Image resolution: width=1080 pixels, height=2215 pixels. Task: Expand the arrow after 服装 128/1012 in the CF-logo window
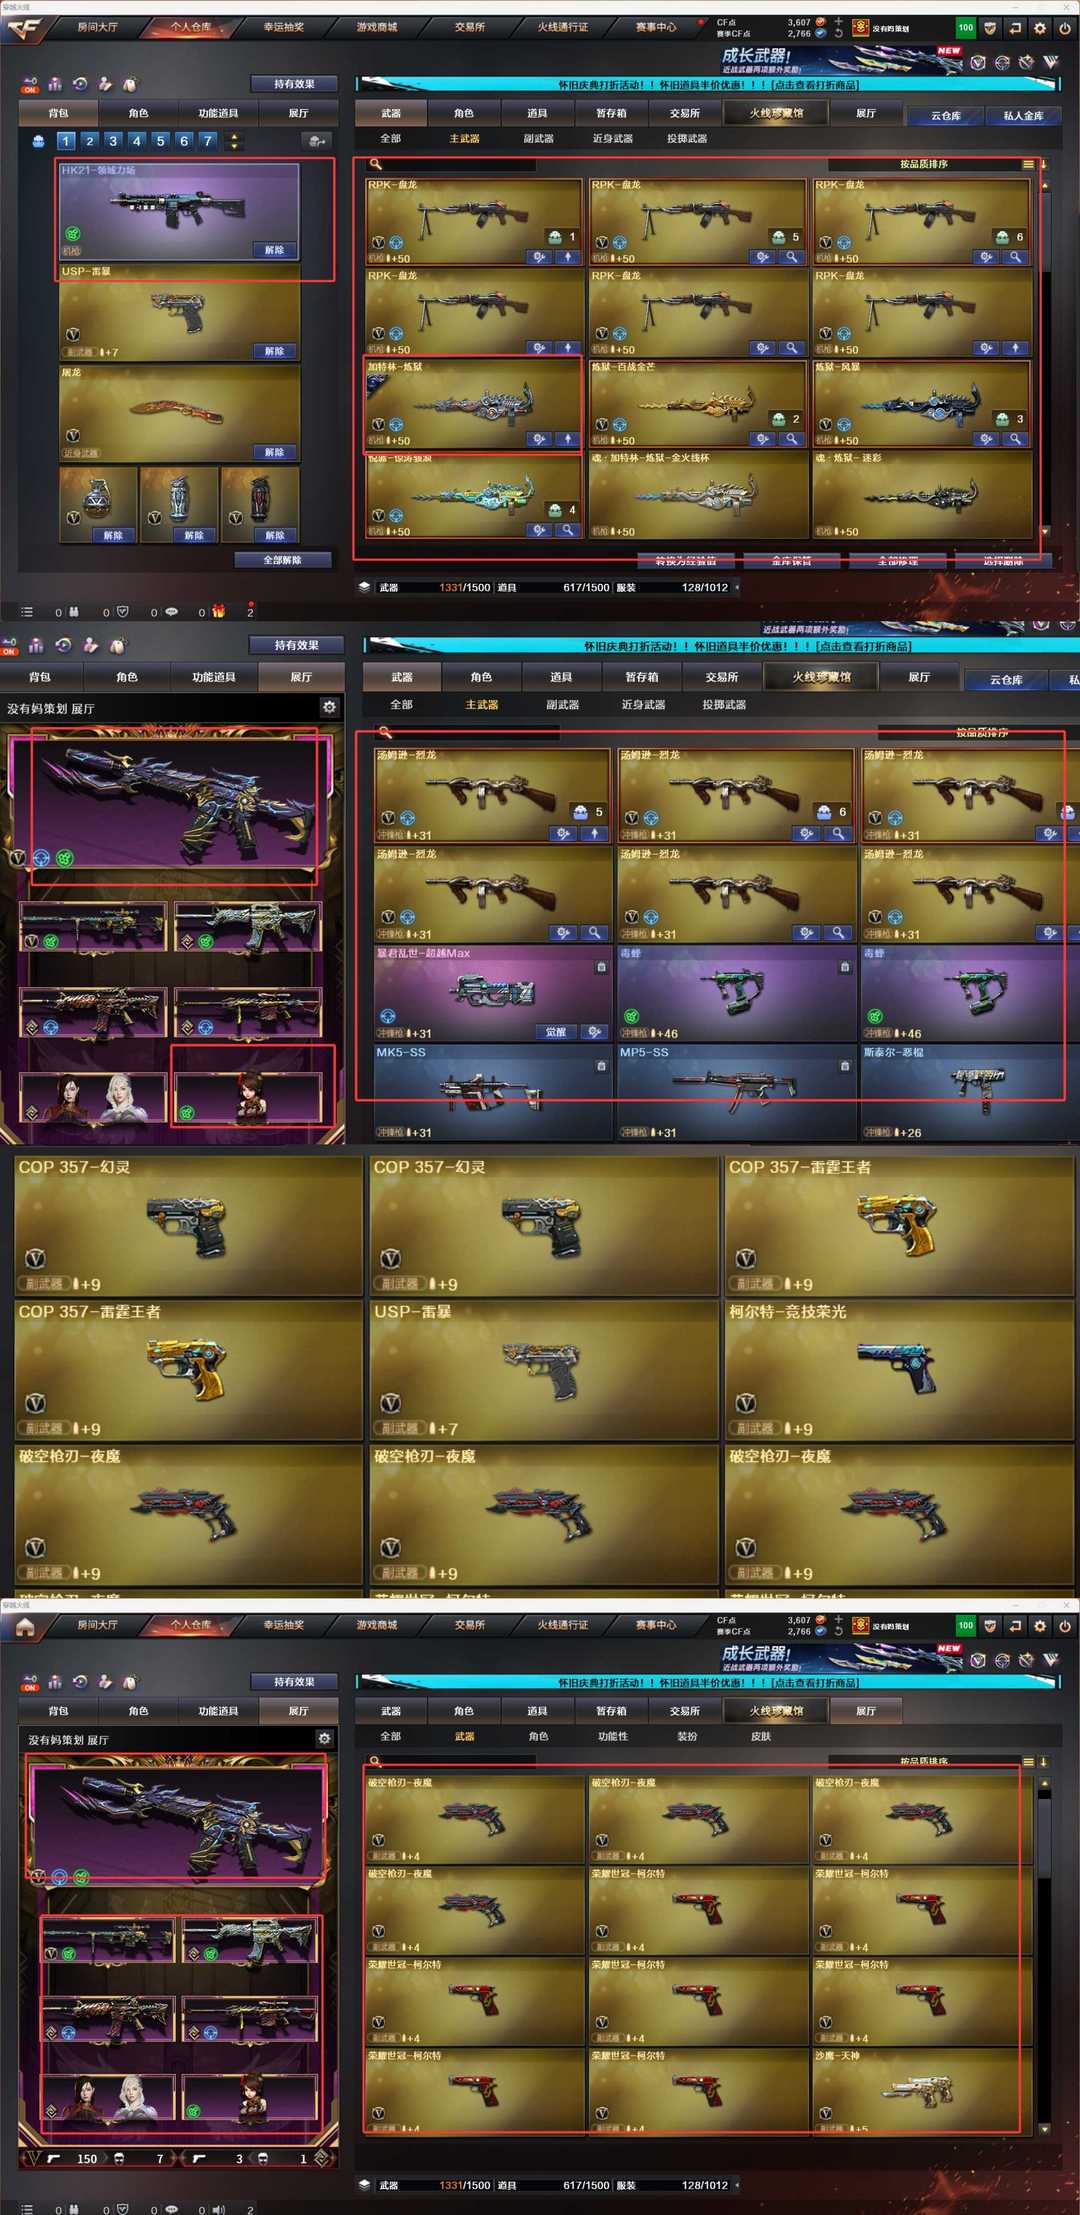click(738, 587)
